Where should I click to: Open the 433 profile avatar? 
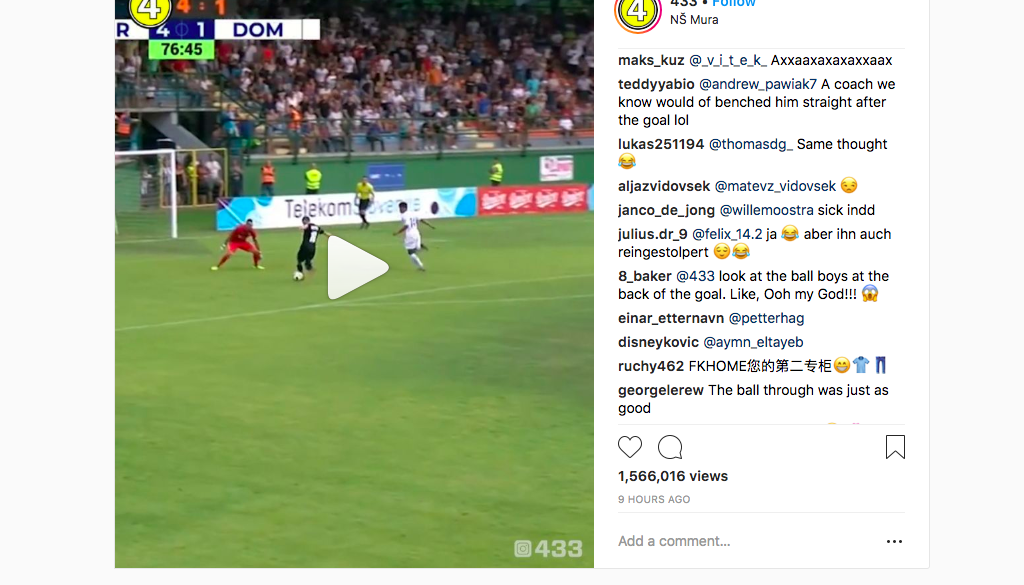click(x=637, y=11)
